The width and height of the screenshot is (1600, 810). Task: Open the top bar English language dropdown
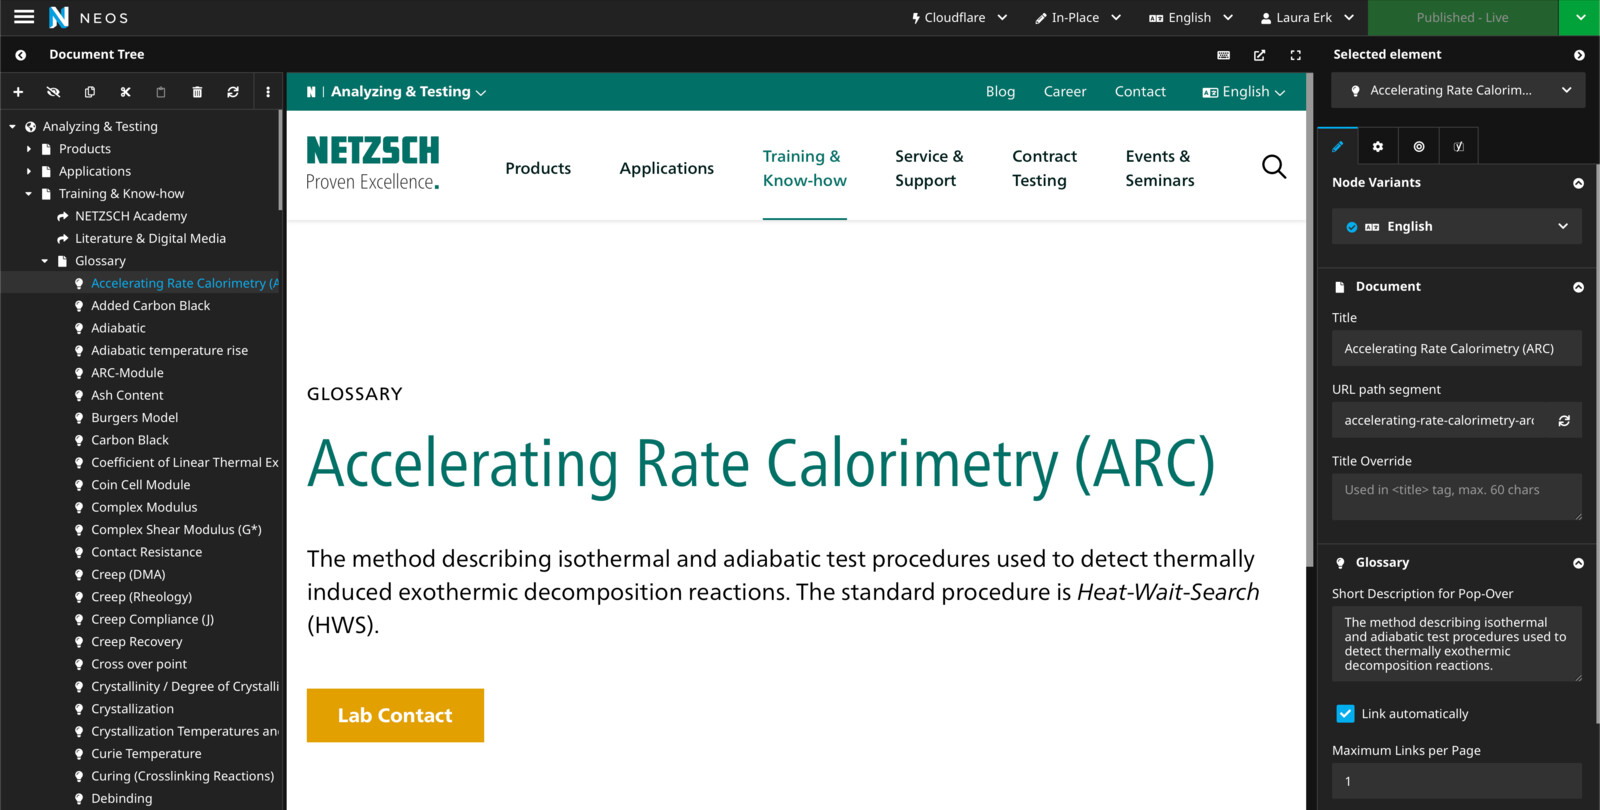click(1191, 18)
